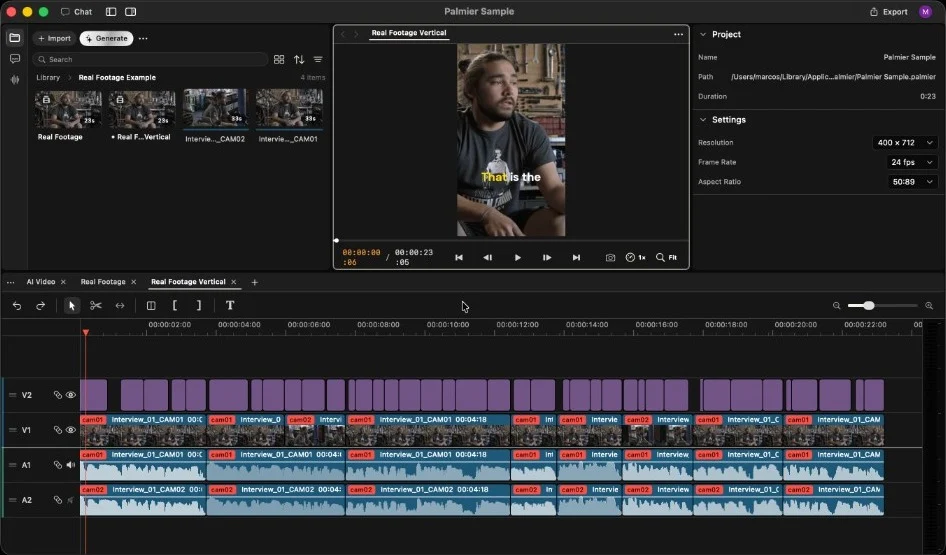Go back in preview history

(343, 34)
